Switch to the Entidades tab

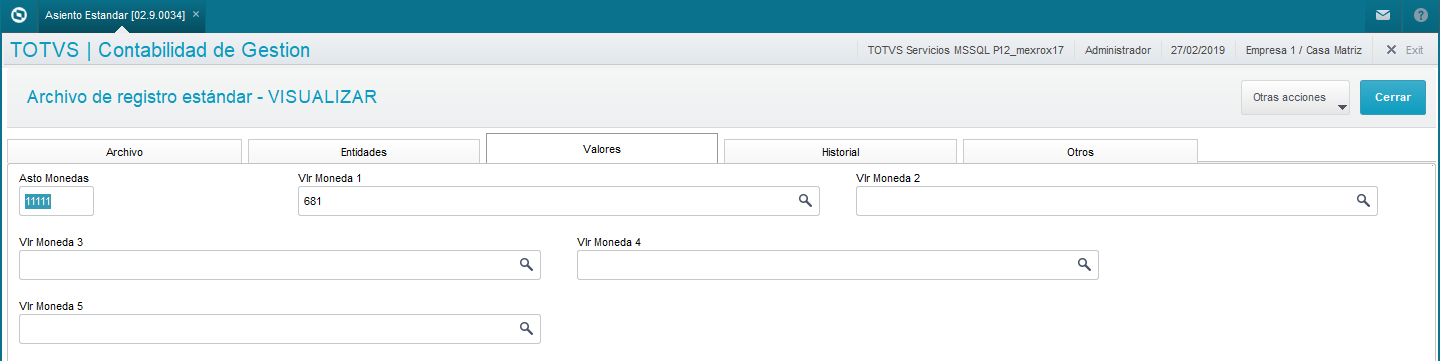[x=364, y=152]
